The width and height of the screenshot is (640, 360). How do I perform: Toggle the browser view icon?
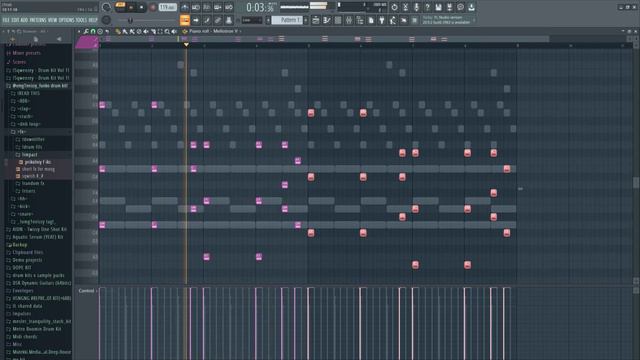(360, 20)
